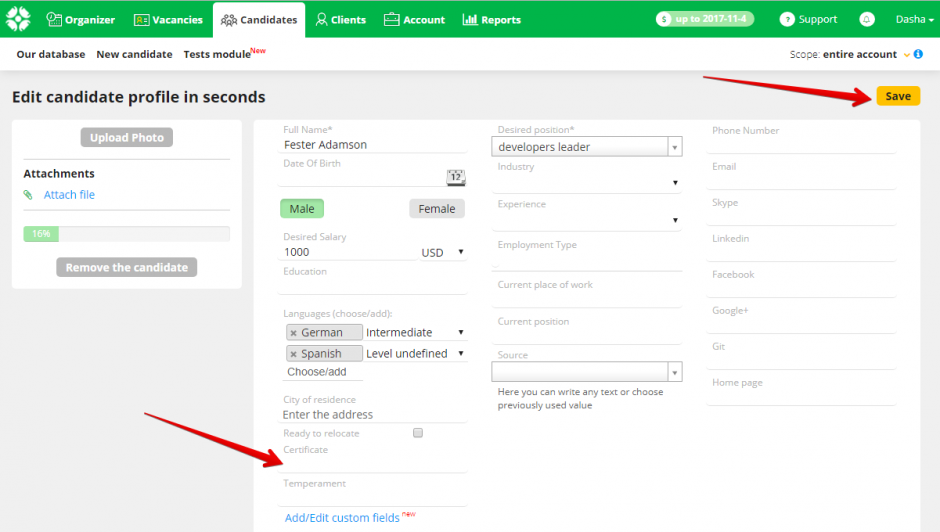The image size is (940, 532).
Task: Click the Support question mark icon
Action: tap(787, 19)
